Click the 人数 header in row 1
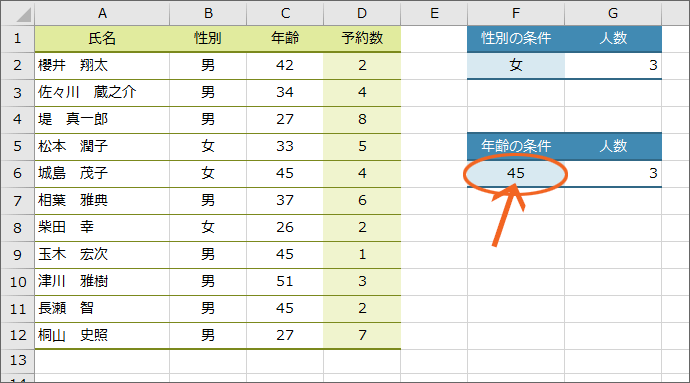The image size is (690, 383). click(x=613, y=39)
